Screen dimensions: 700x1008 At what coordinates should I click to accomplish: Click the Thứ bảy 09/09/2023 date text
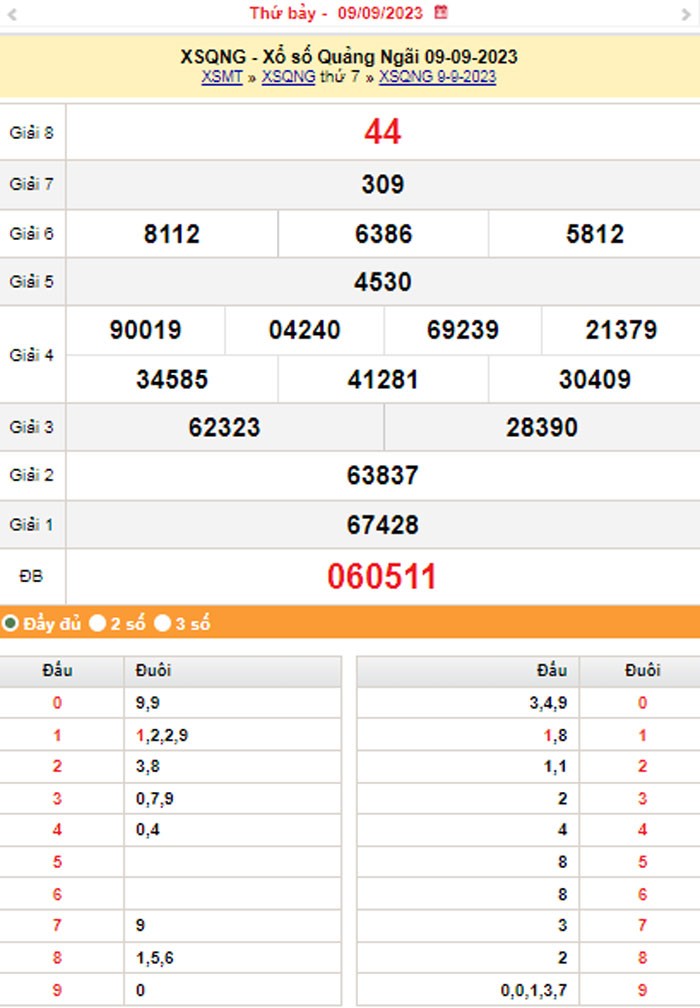click(336, 13)
